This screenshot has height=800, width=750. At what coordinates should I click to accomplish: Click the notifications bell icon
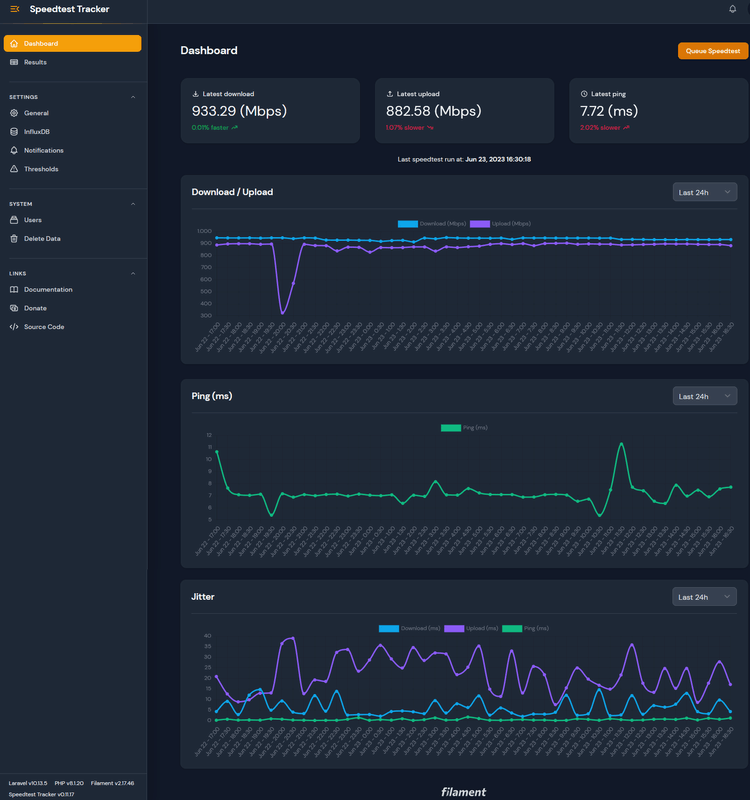pos(732,9)
